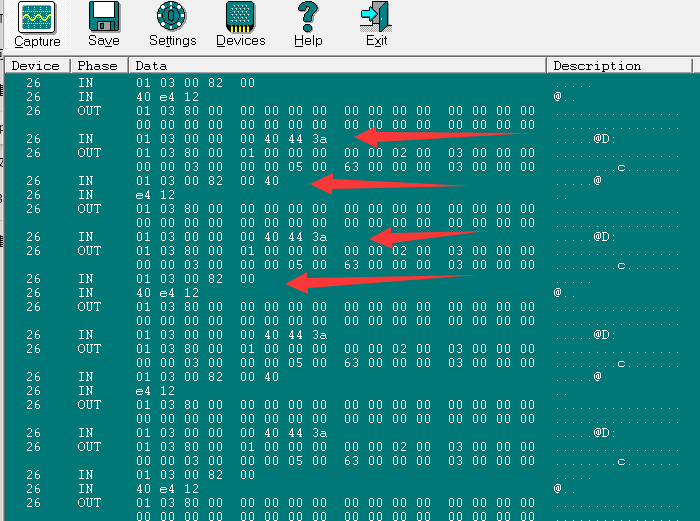Exit the application via Exit icon
The width and height of the screenshot is (700, 521).
pos(376,25)
